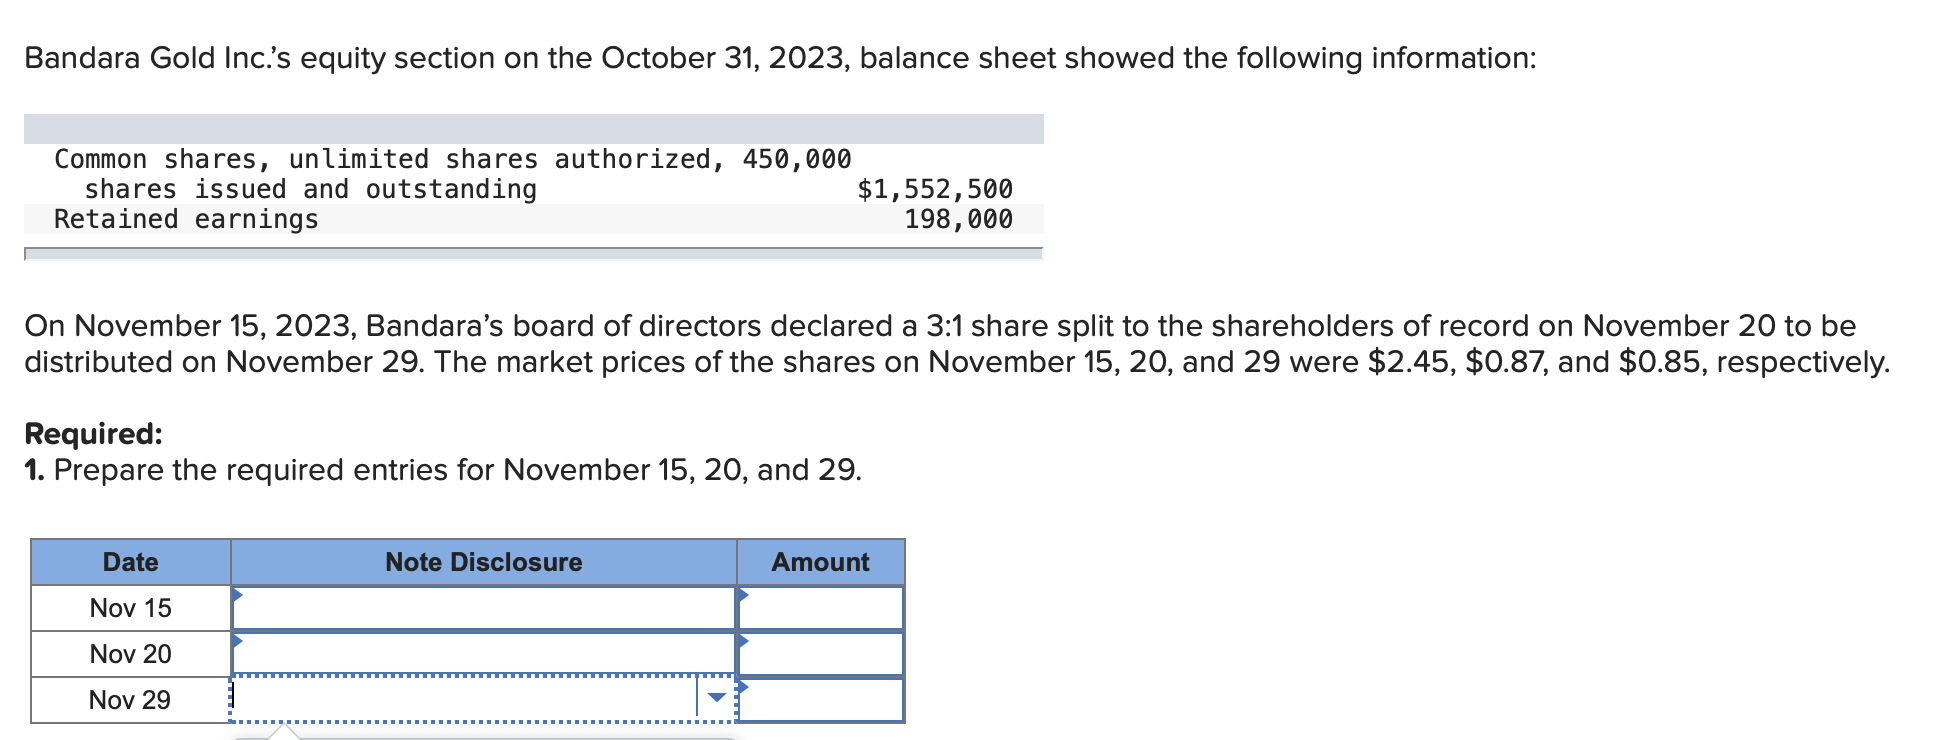Click the Nov 15 date cell
Image resolution: width=1942 pixels, height=740 pixels.
130,607
